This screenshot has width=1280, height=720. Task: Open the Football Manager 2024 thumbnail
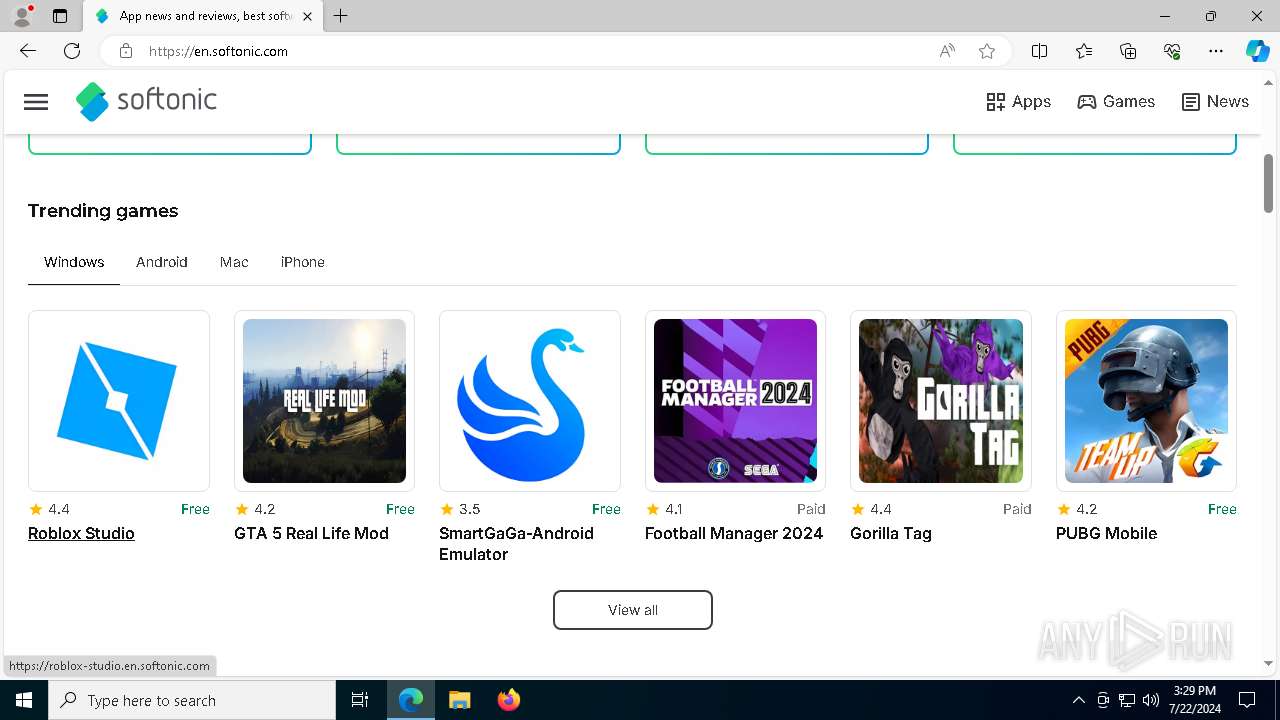tap(735, 401)
